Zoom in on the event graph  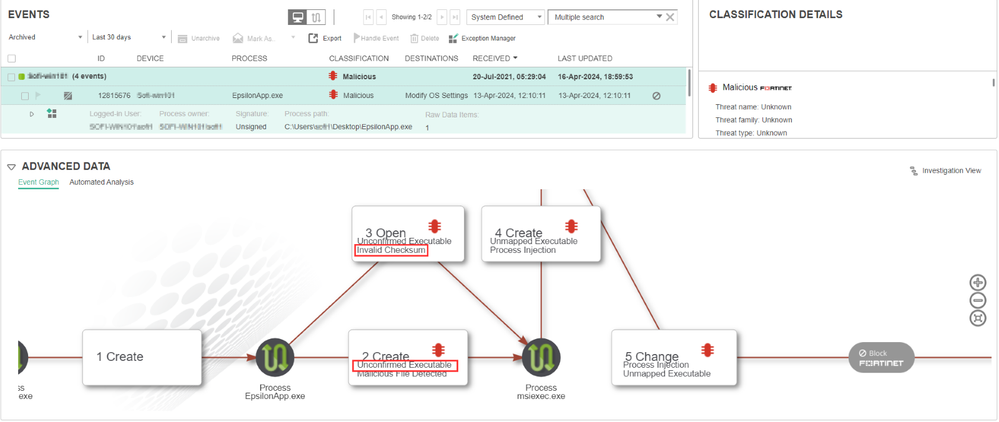(x=977, y=282)
